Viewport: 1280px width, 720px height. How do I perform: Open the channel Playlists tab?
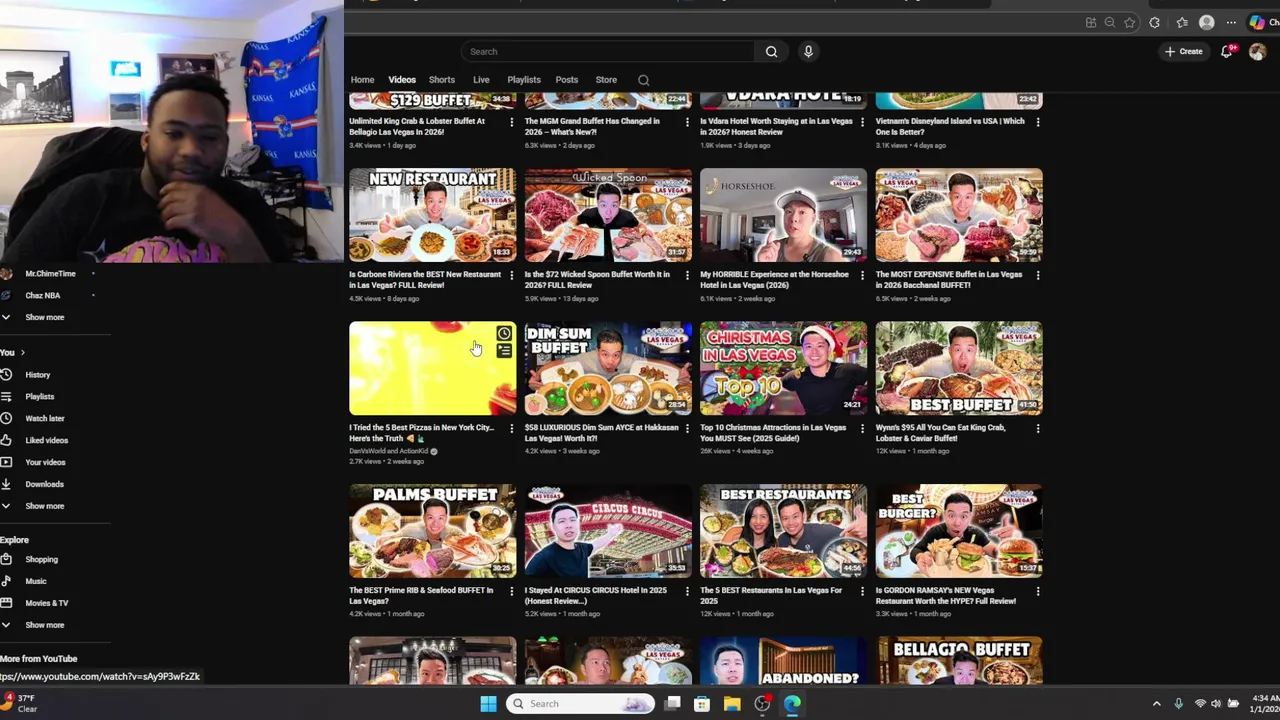click(x=524, y=80)
